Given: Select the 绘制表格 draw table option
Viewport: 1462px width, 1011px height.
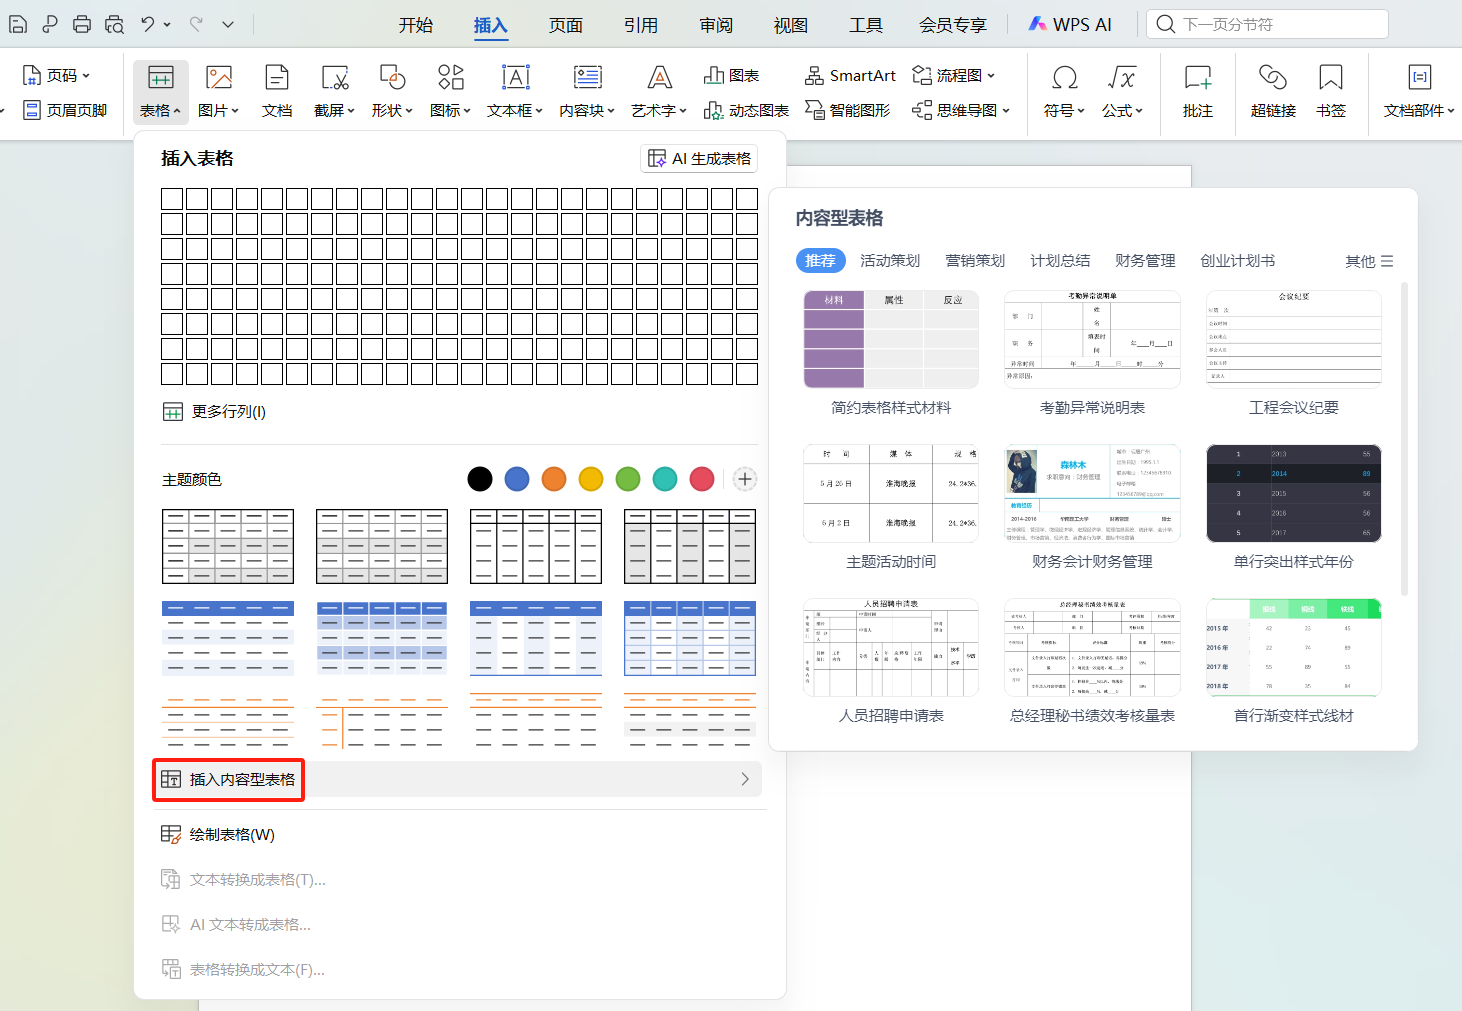Looking at the screenshot, I should pyautogui.click(x=230, y=833).
